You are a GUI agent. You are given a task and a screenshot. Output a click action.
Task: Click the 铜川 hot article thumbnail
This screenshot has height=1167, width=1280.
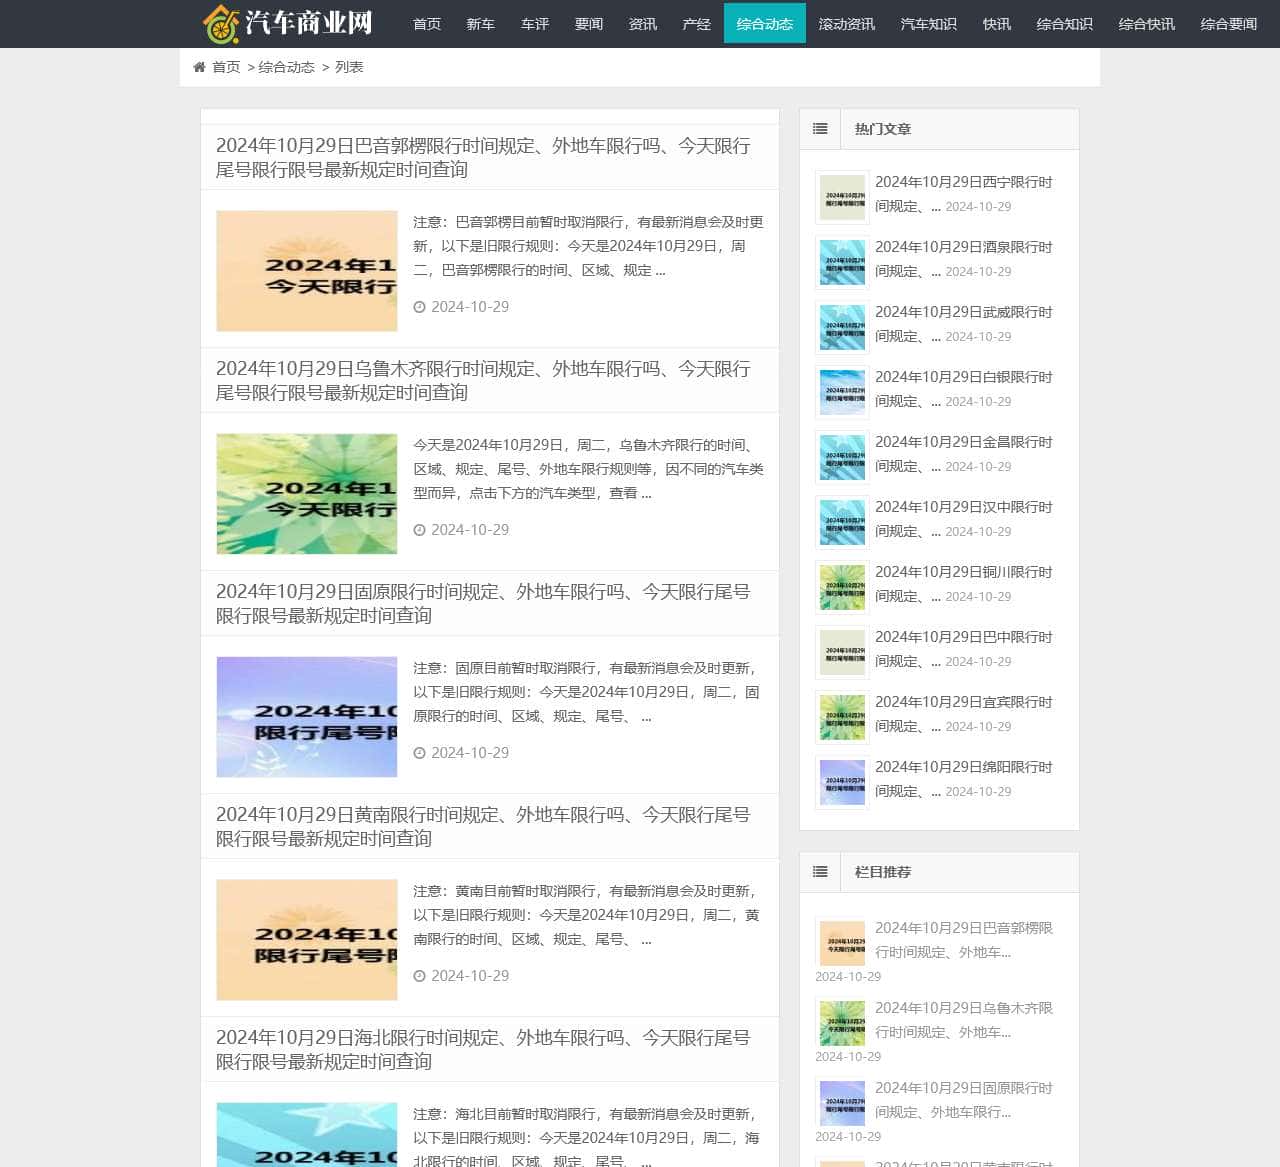tap(842, 587)
